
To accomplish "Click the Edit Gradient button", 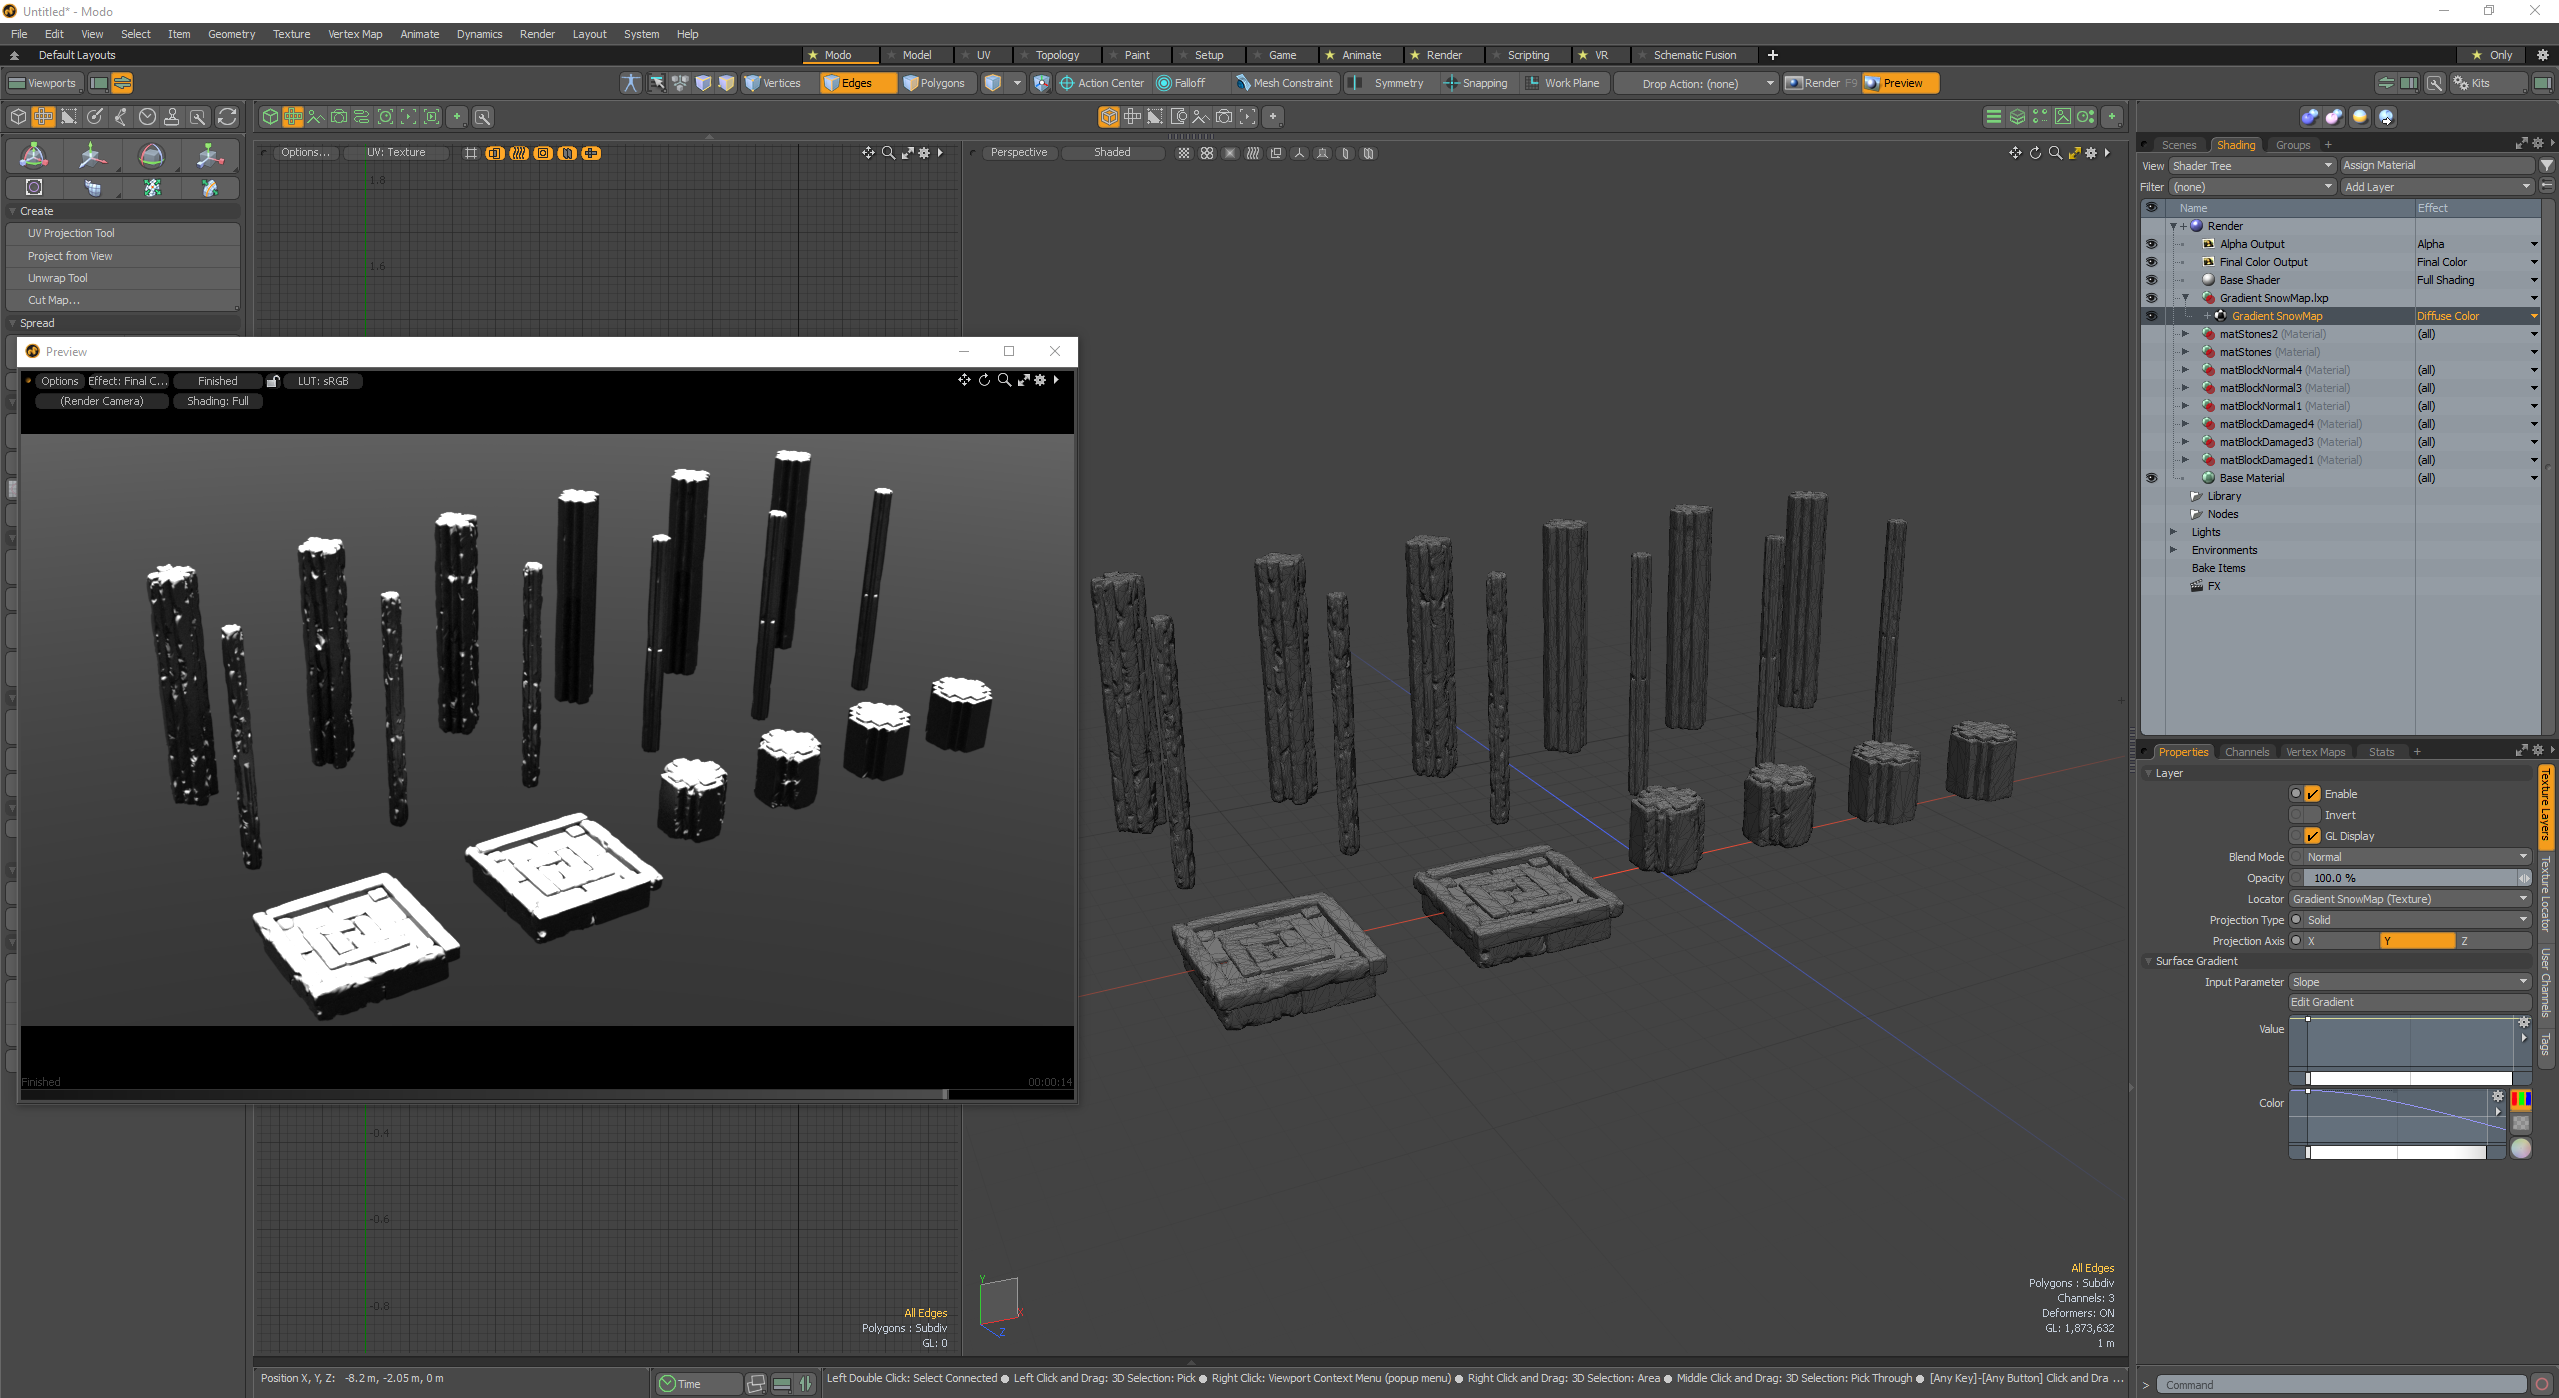I will tap(2409, 1002).
